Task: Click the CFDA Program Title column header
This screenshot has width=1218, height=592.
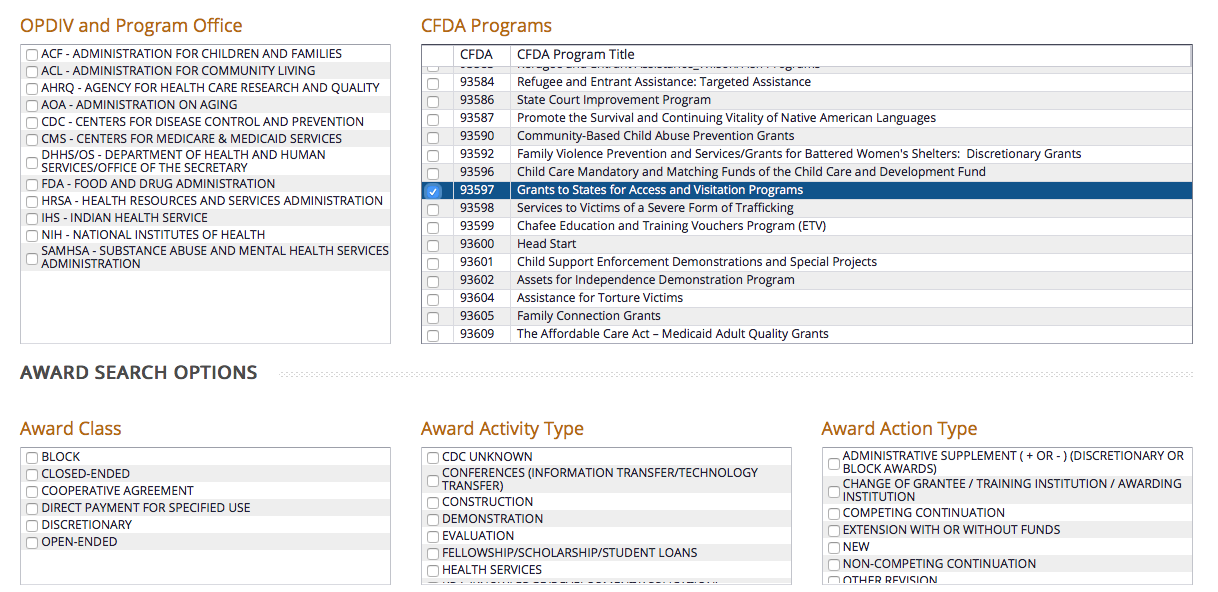Action: click(575, 54)
